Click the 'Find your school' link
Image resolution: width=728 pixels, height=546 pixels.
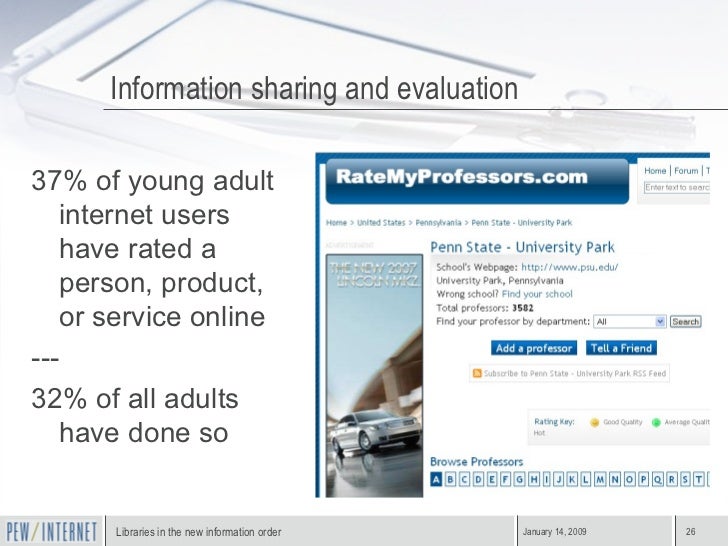537,294
